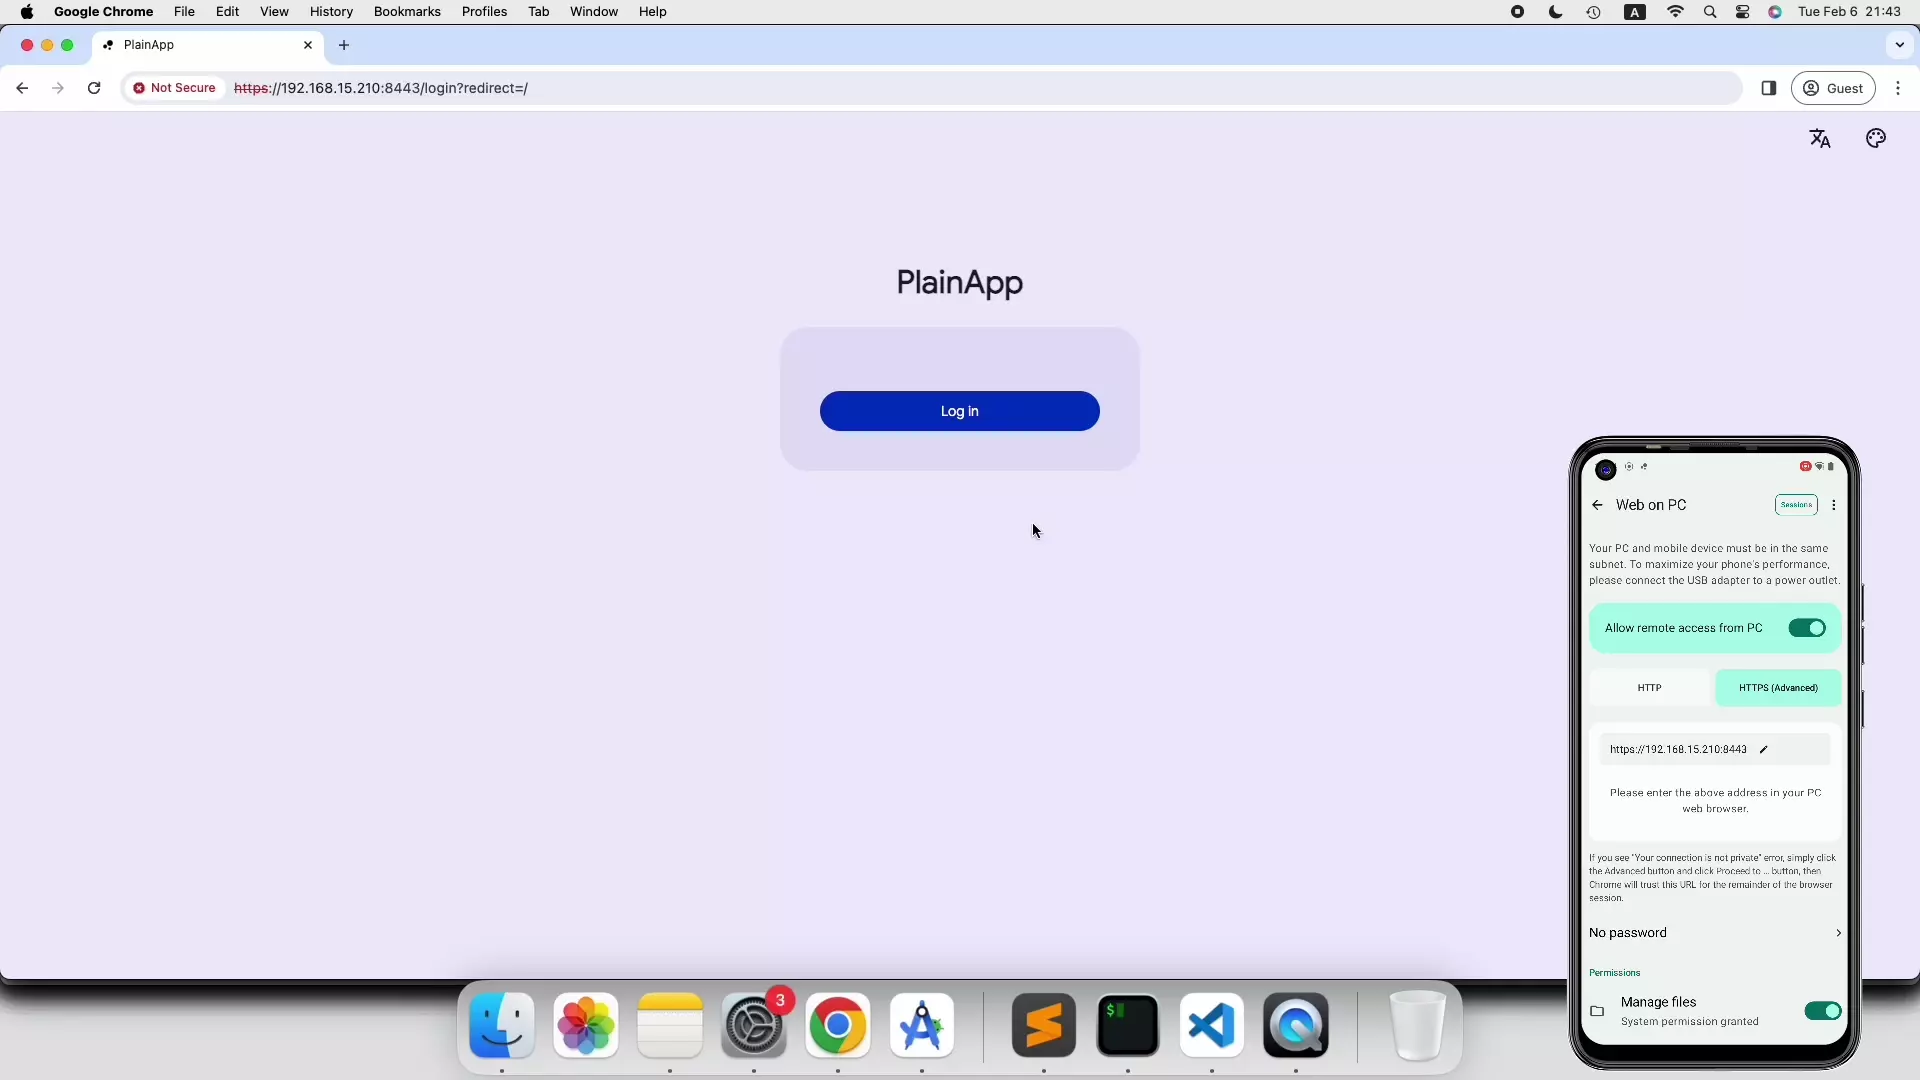Click the edit pencil beside phone URL
The image size is (1920, 1080).
coord(1764,749)
